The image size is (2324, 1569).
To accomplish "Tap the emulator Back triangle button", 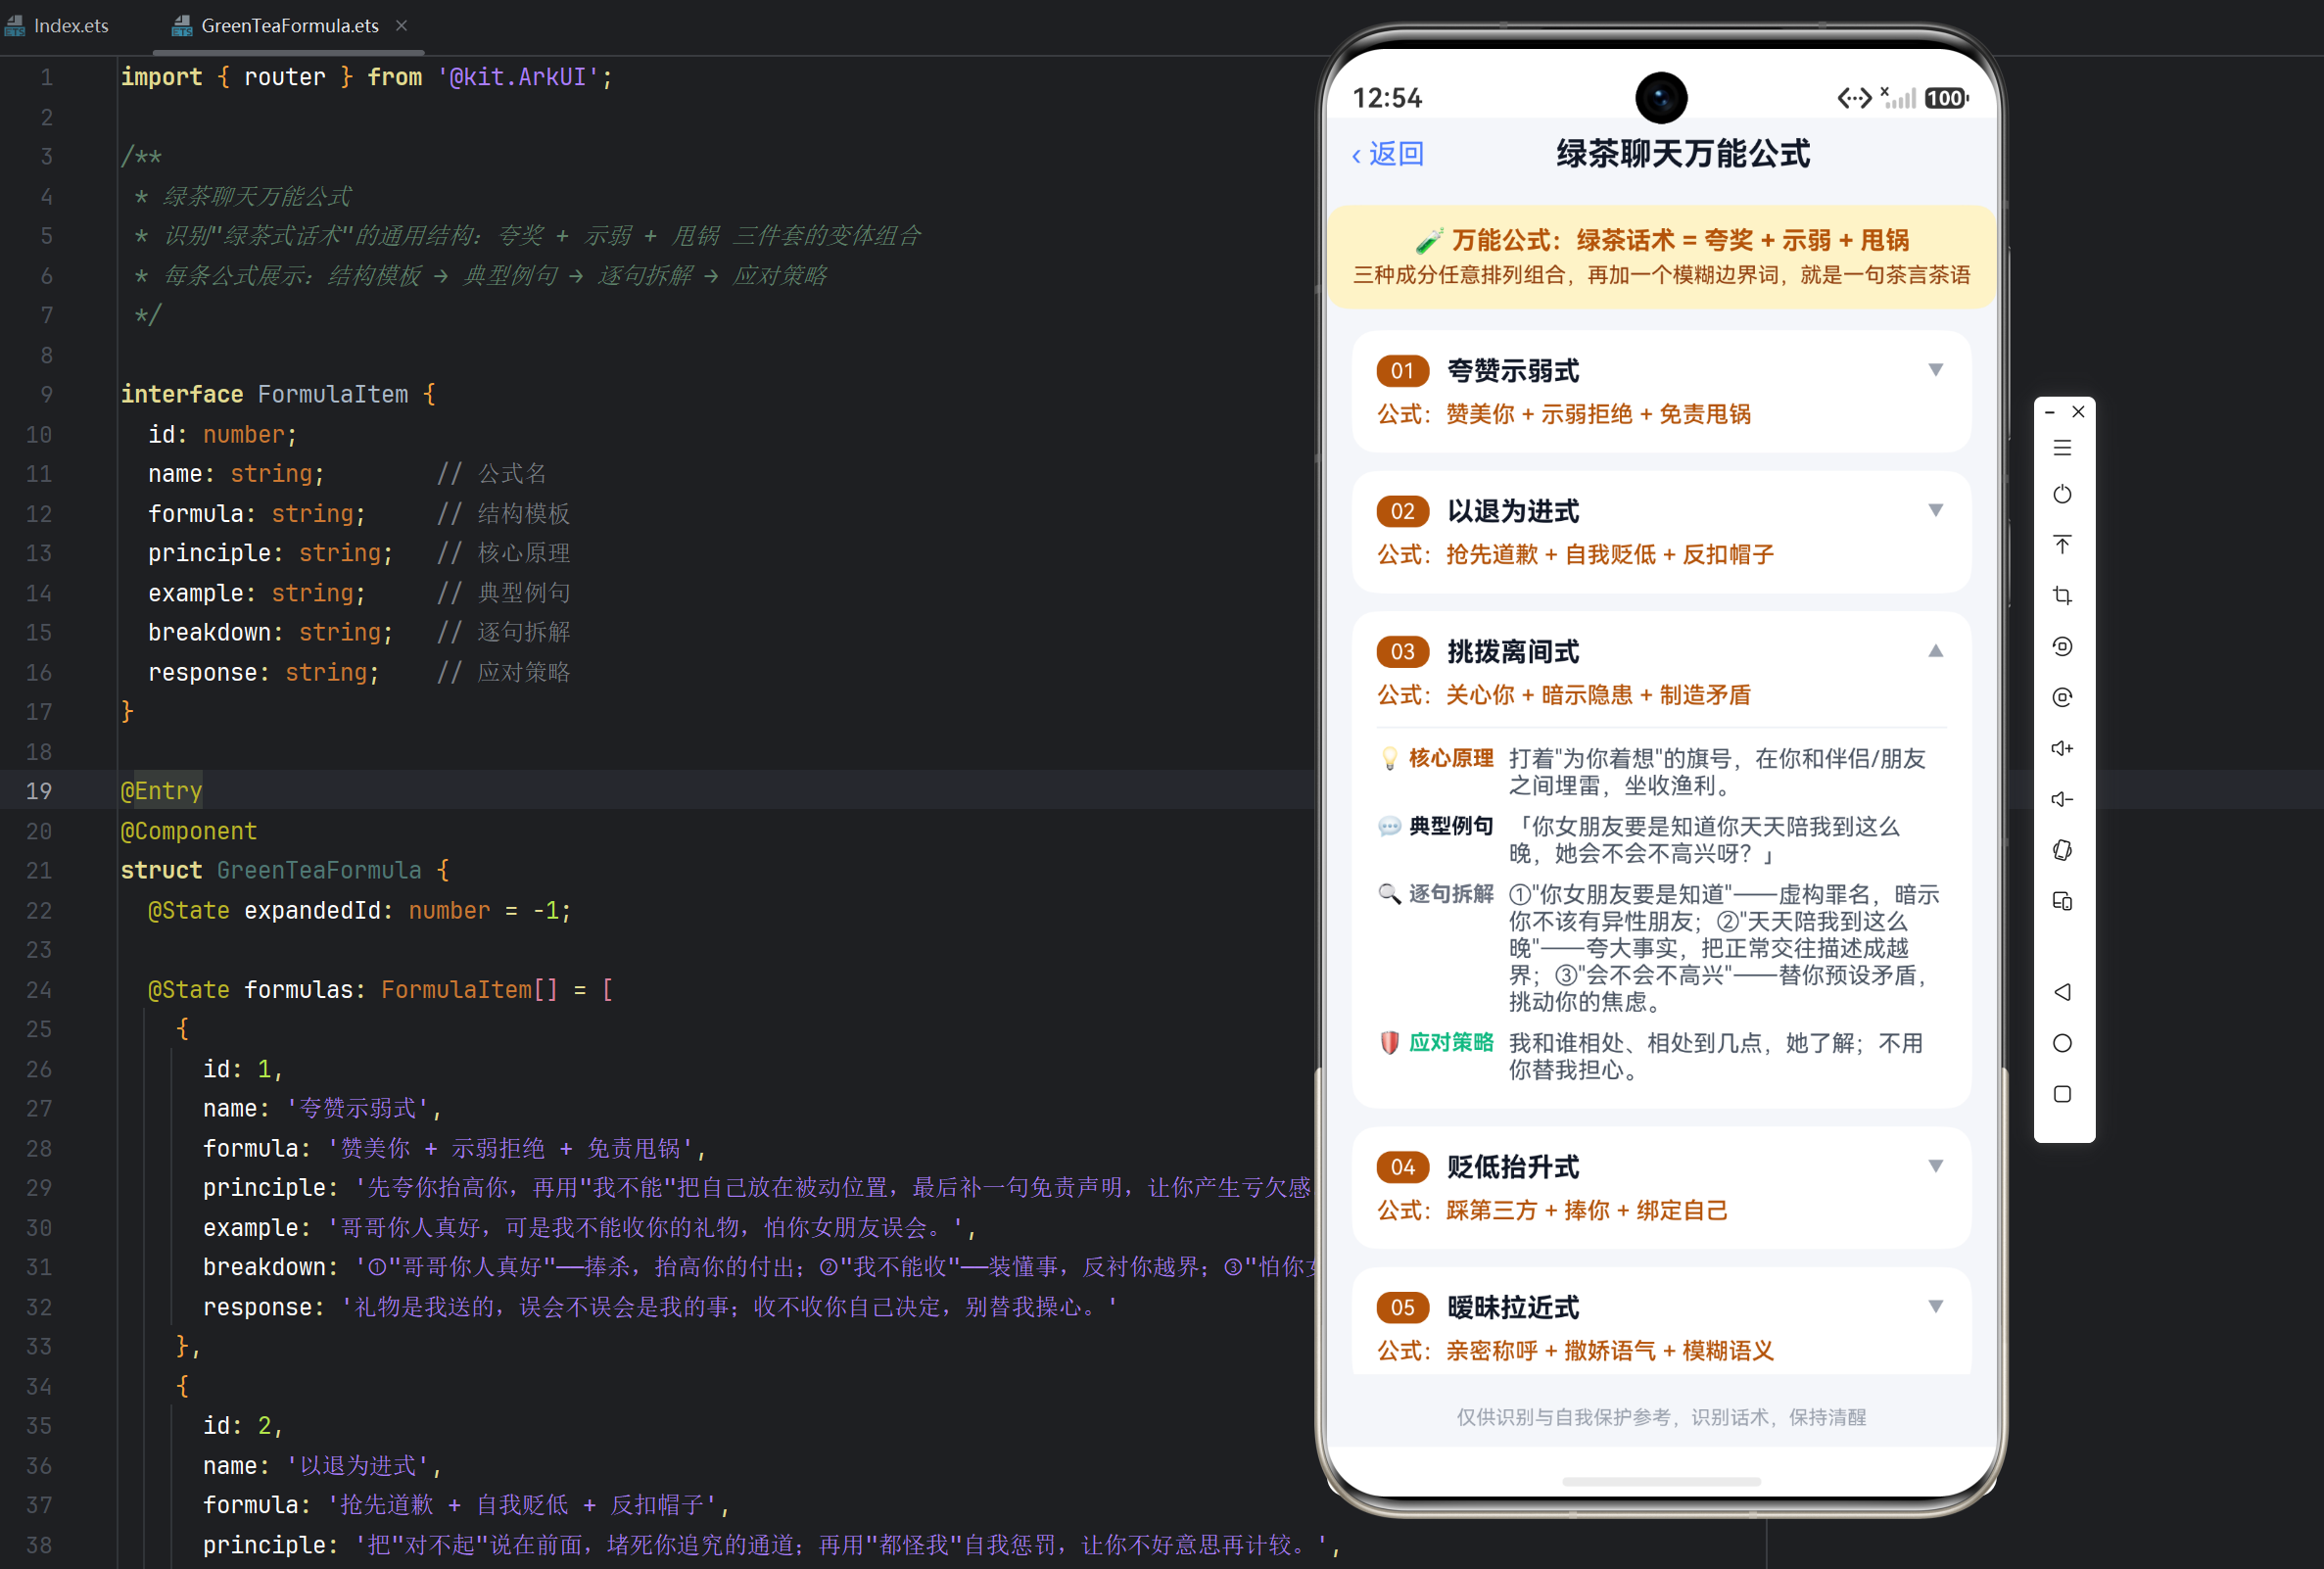I will click(2062, 992).
